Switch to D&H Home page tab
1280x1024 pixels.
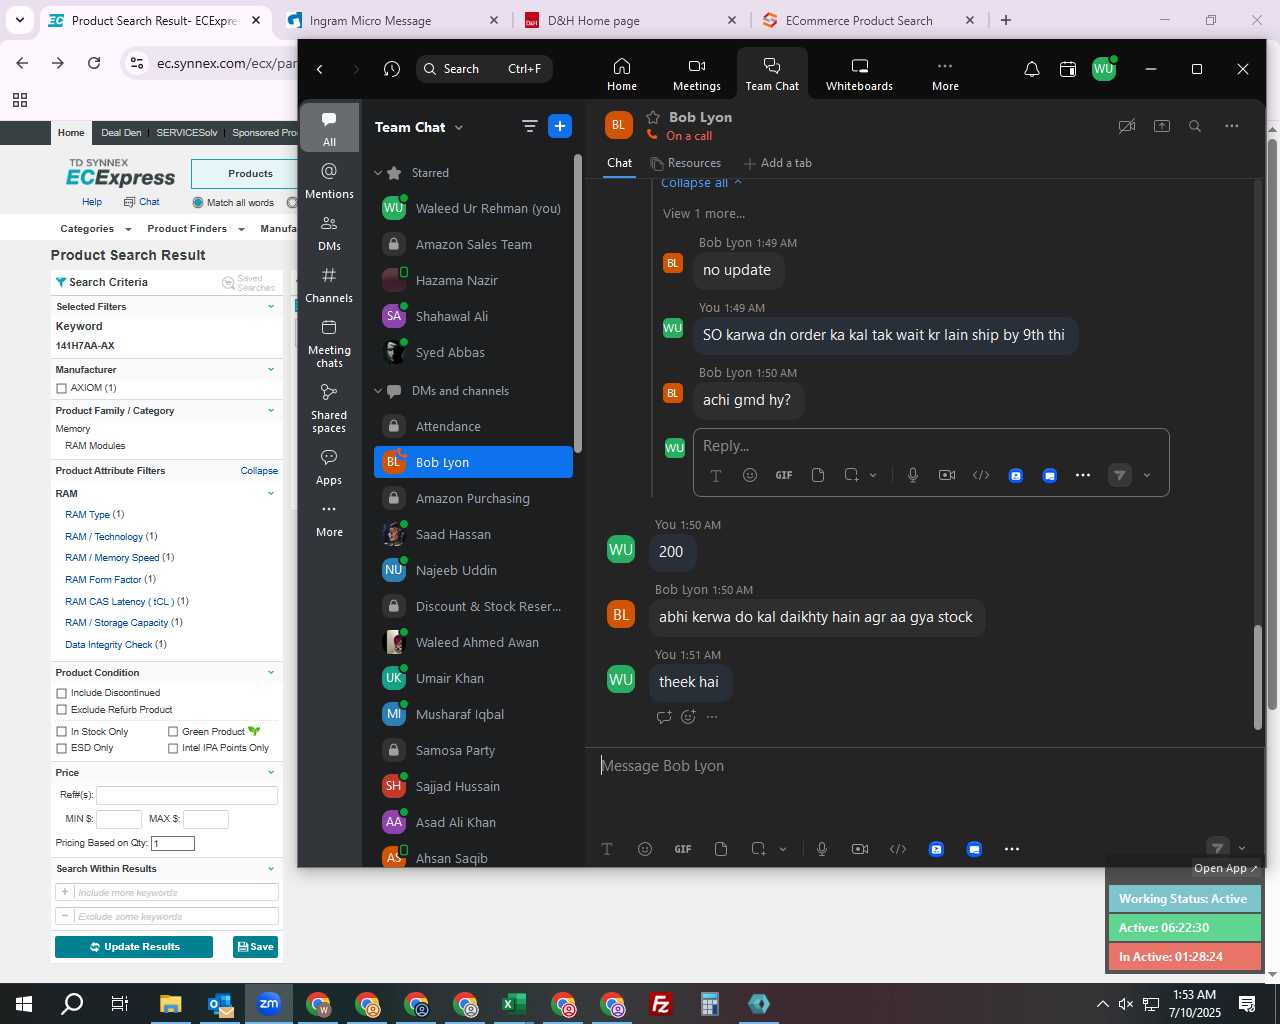[630, 20]
